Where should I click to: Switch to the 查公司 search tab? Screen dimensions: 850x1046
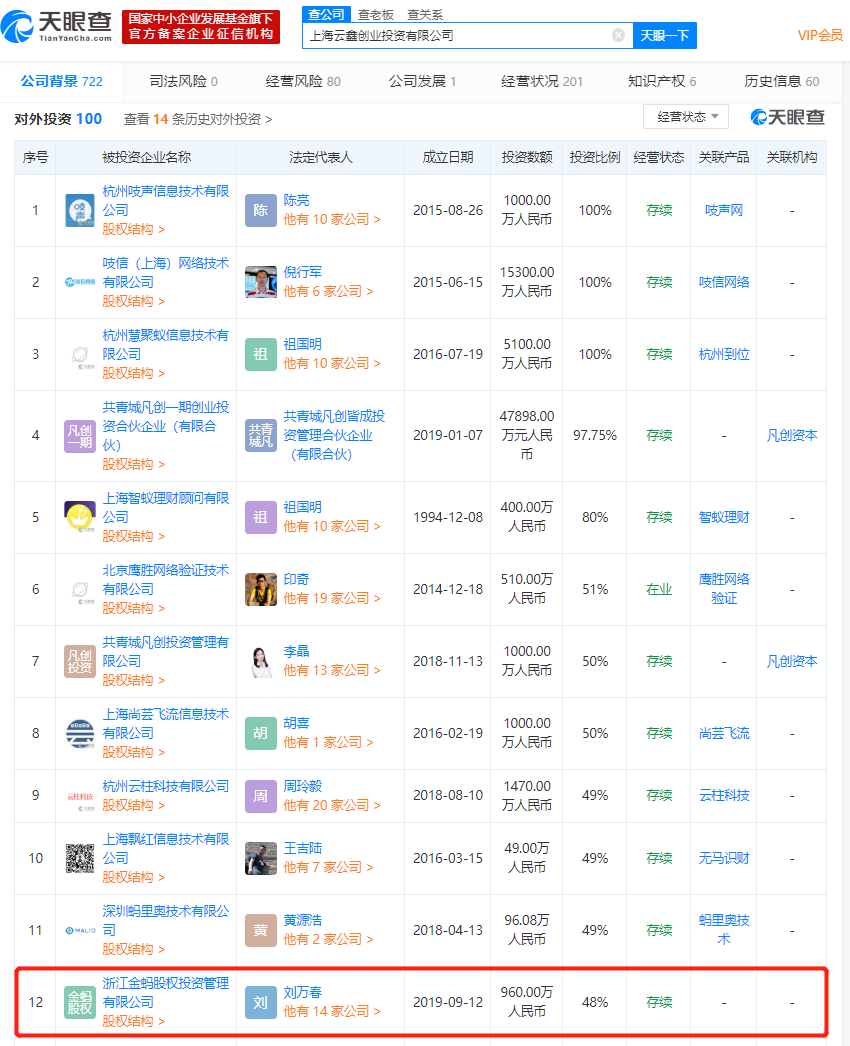point(326,14)
